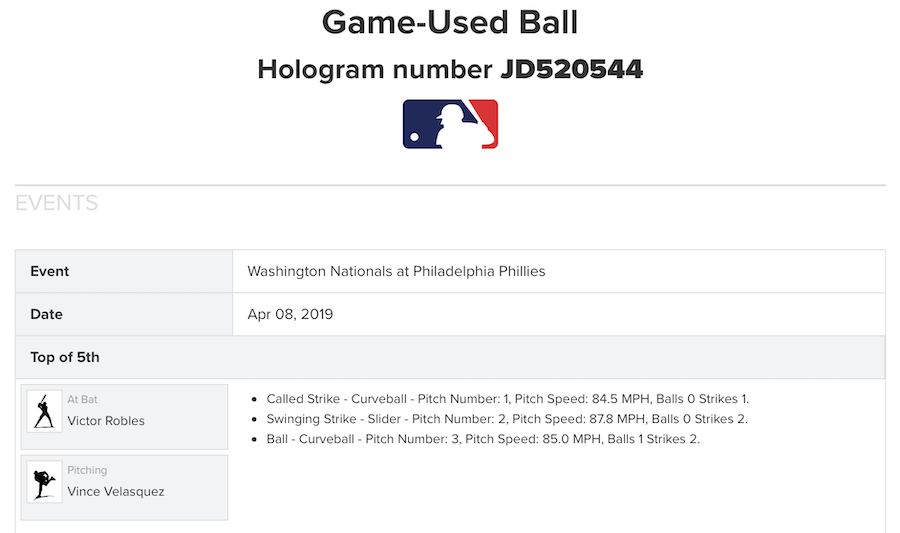Select hologram number JD520544
This screenshot has height=533, width=900.
[x=571, y=69]
